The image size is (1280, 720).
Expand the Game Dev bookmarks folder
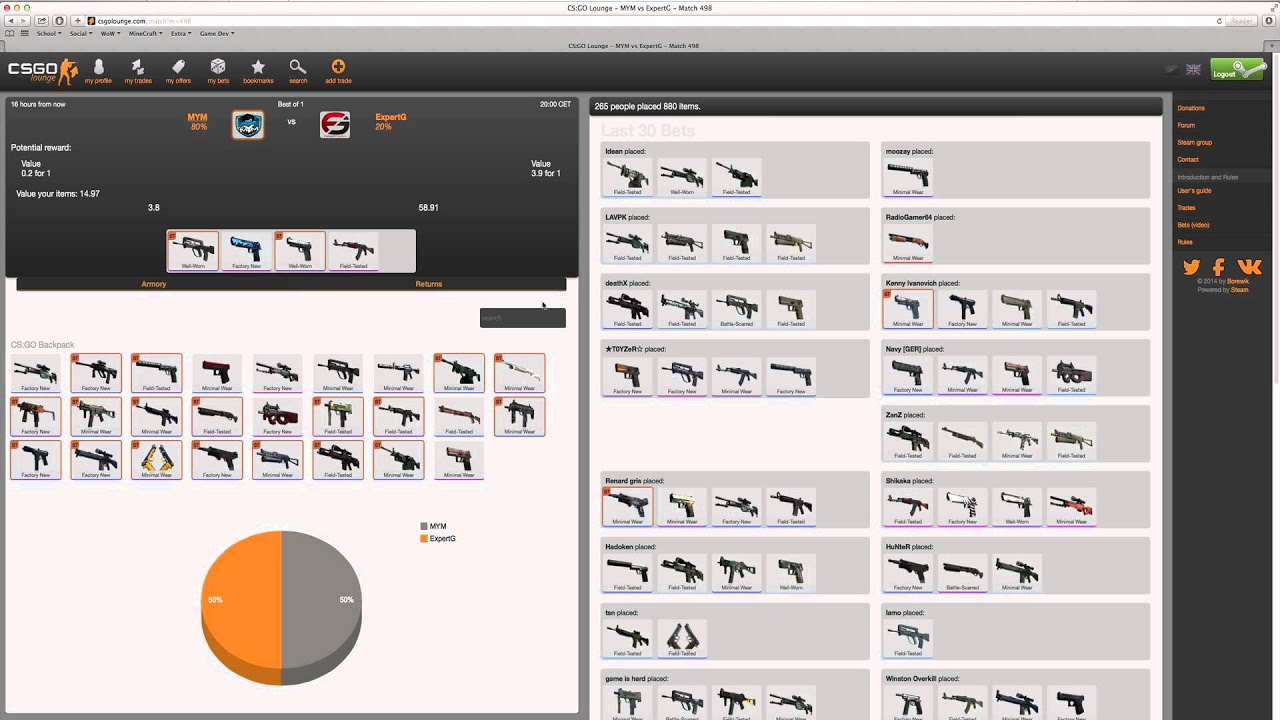[217, 33]
